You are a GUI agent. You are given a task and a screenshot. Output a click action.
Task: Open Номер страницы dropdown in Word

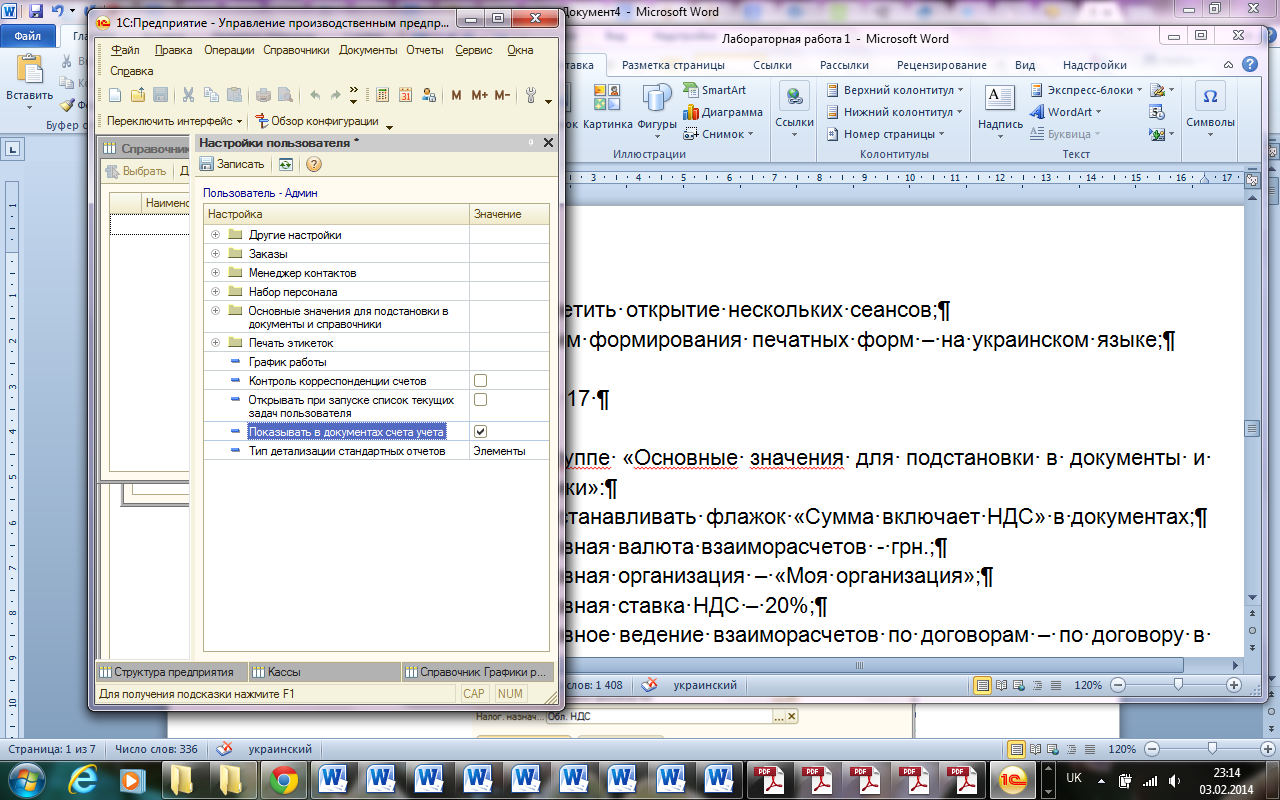pos(884,134)
